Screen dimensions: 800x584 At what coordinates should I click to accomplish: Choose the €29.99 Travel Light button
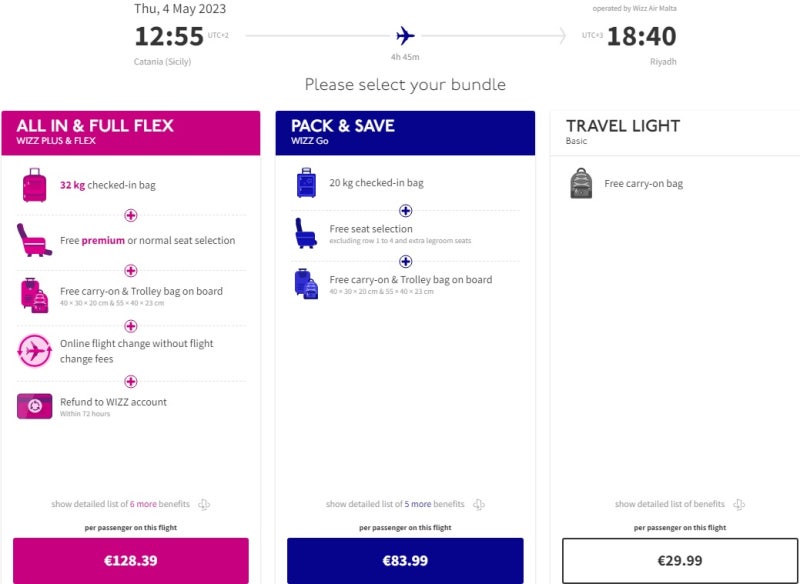680,560
